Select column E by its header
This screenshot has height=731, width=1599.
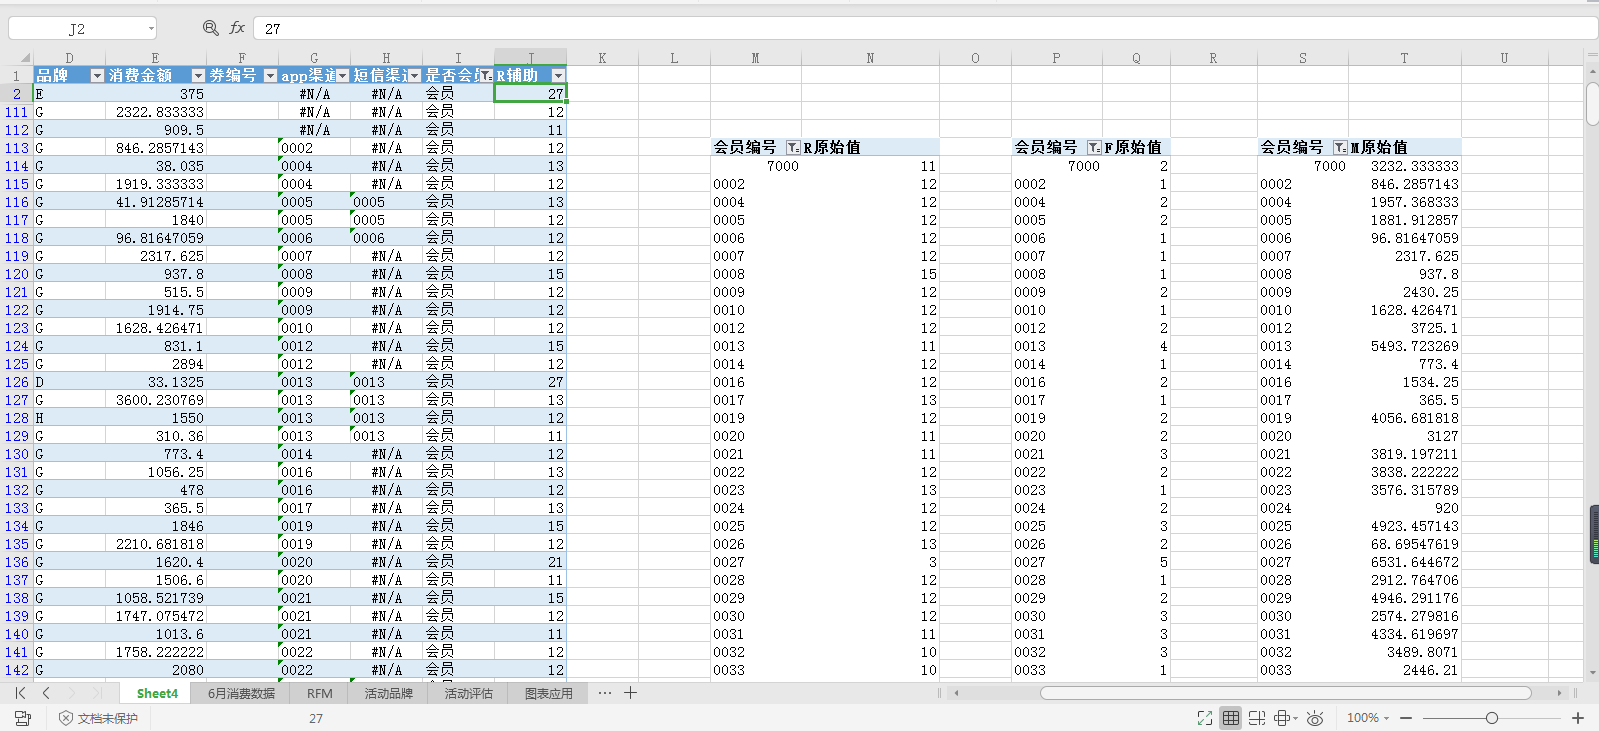click(x=155, y=58)
